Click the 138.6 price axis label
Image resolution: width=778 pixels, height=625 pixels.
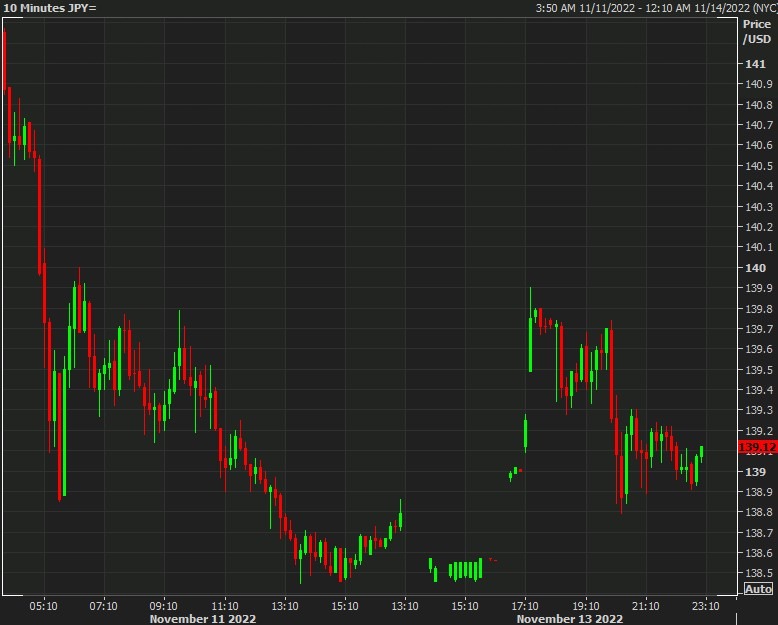click(759, 553)
